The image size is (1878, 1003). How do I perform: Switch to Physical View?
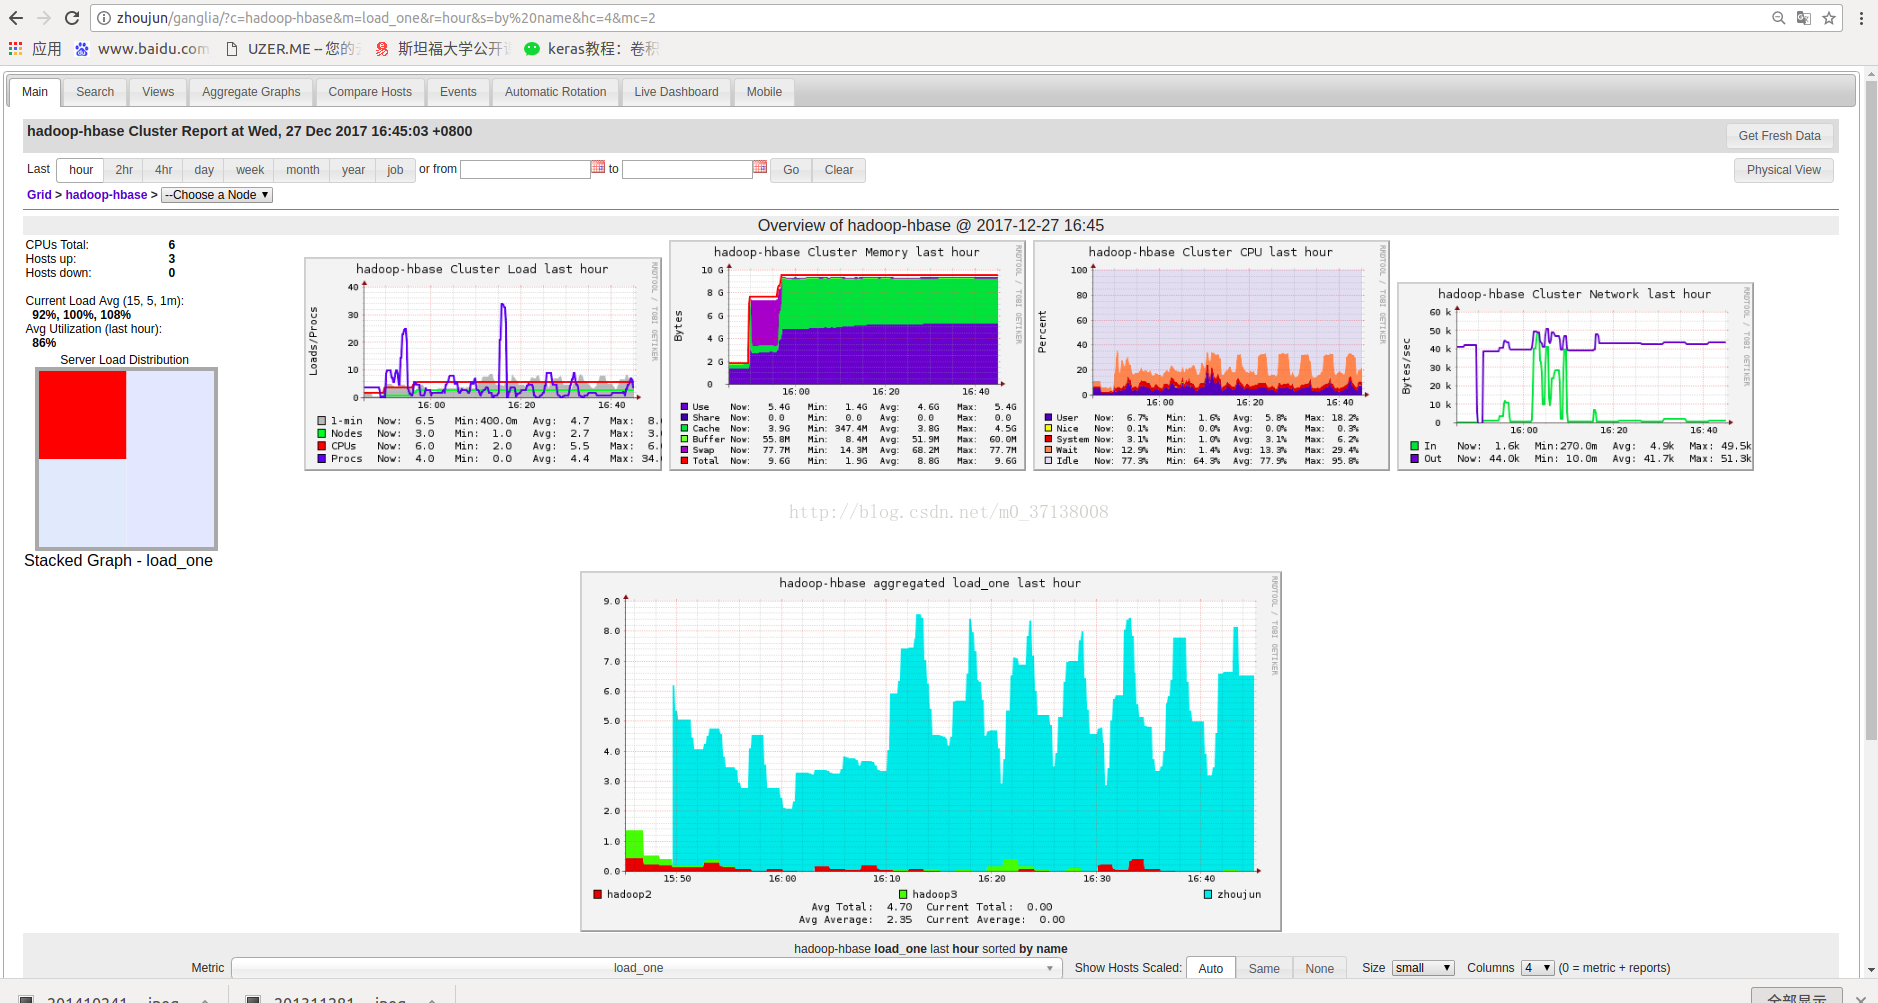[1783, 170]
